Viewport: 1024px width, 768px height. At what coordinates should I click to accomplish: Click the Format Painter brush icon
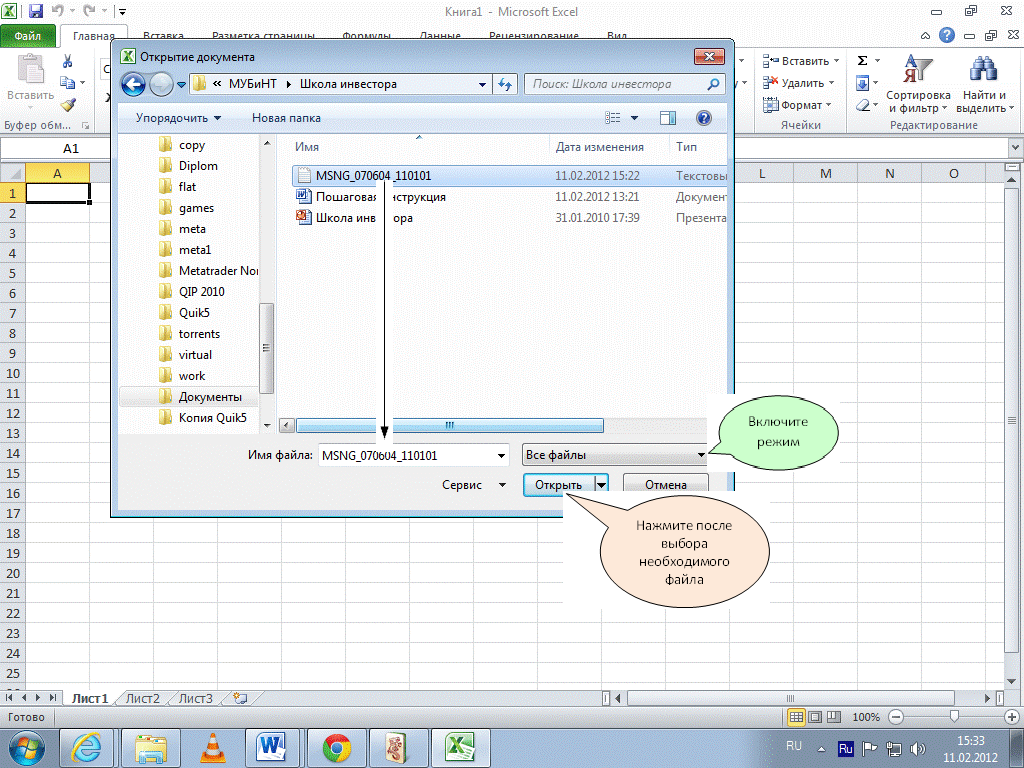[68, 104]
